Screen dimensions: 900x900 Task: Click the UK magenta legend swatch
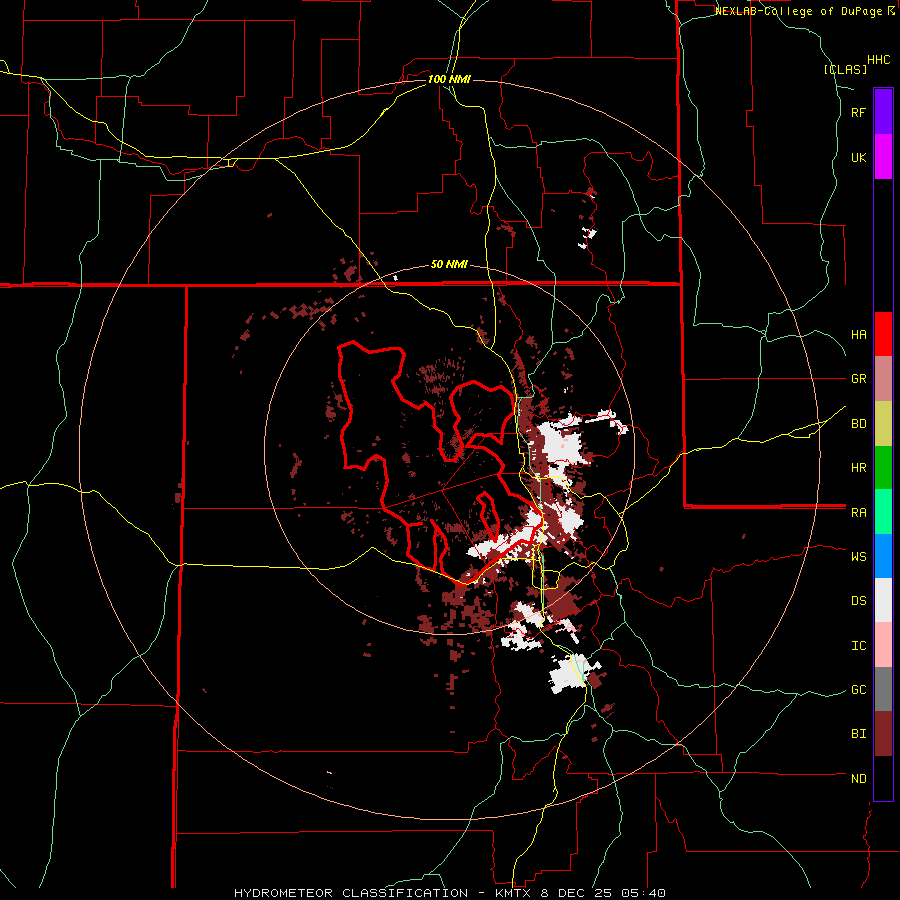tap(883, 157)
